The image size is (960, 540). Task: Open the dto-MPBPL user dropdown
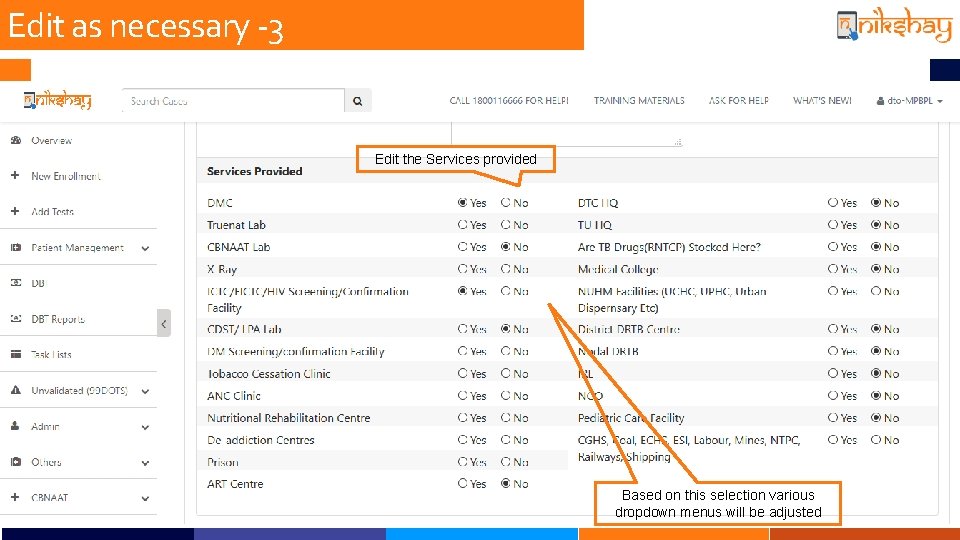pos(909,101)
